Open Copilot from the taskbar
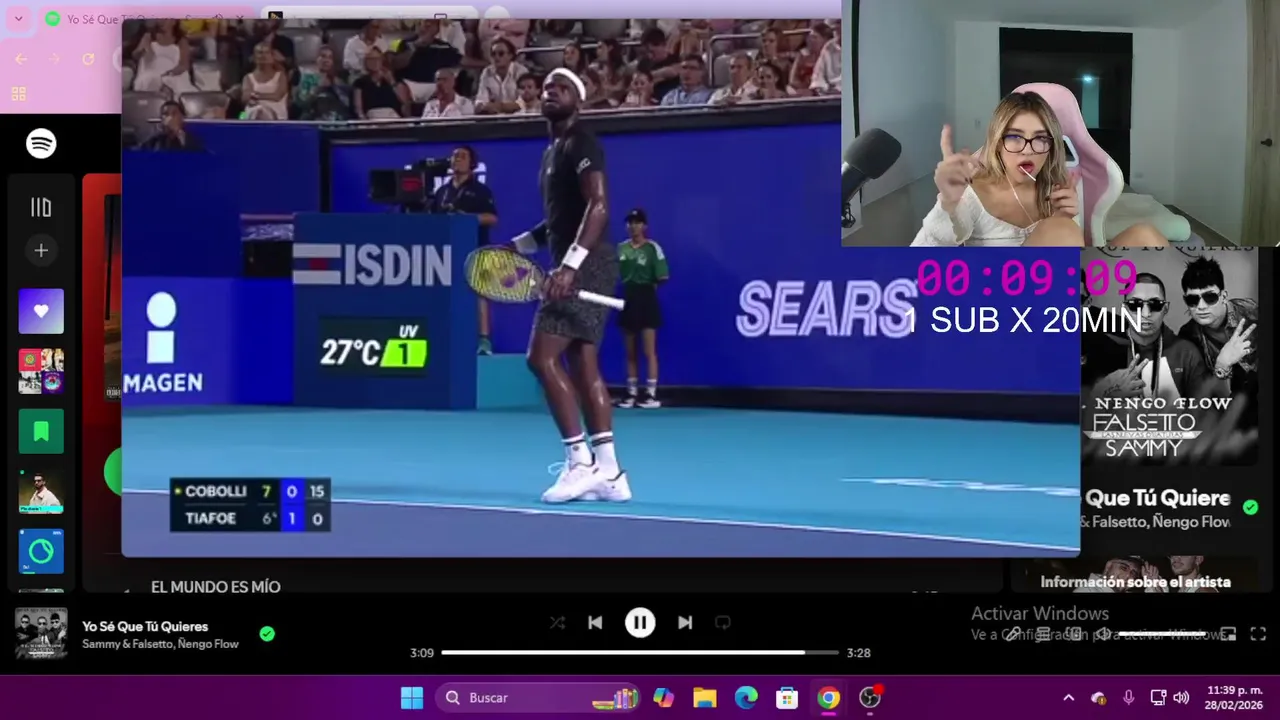This screenshot has height=720, width=1280. [x=664, y=698]
